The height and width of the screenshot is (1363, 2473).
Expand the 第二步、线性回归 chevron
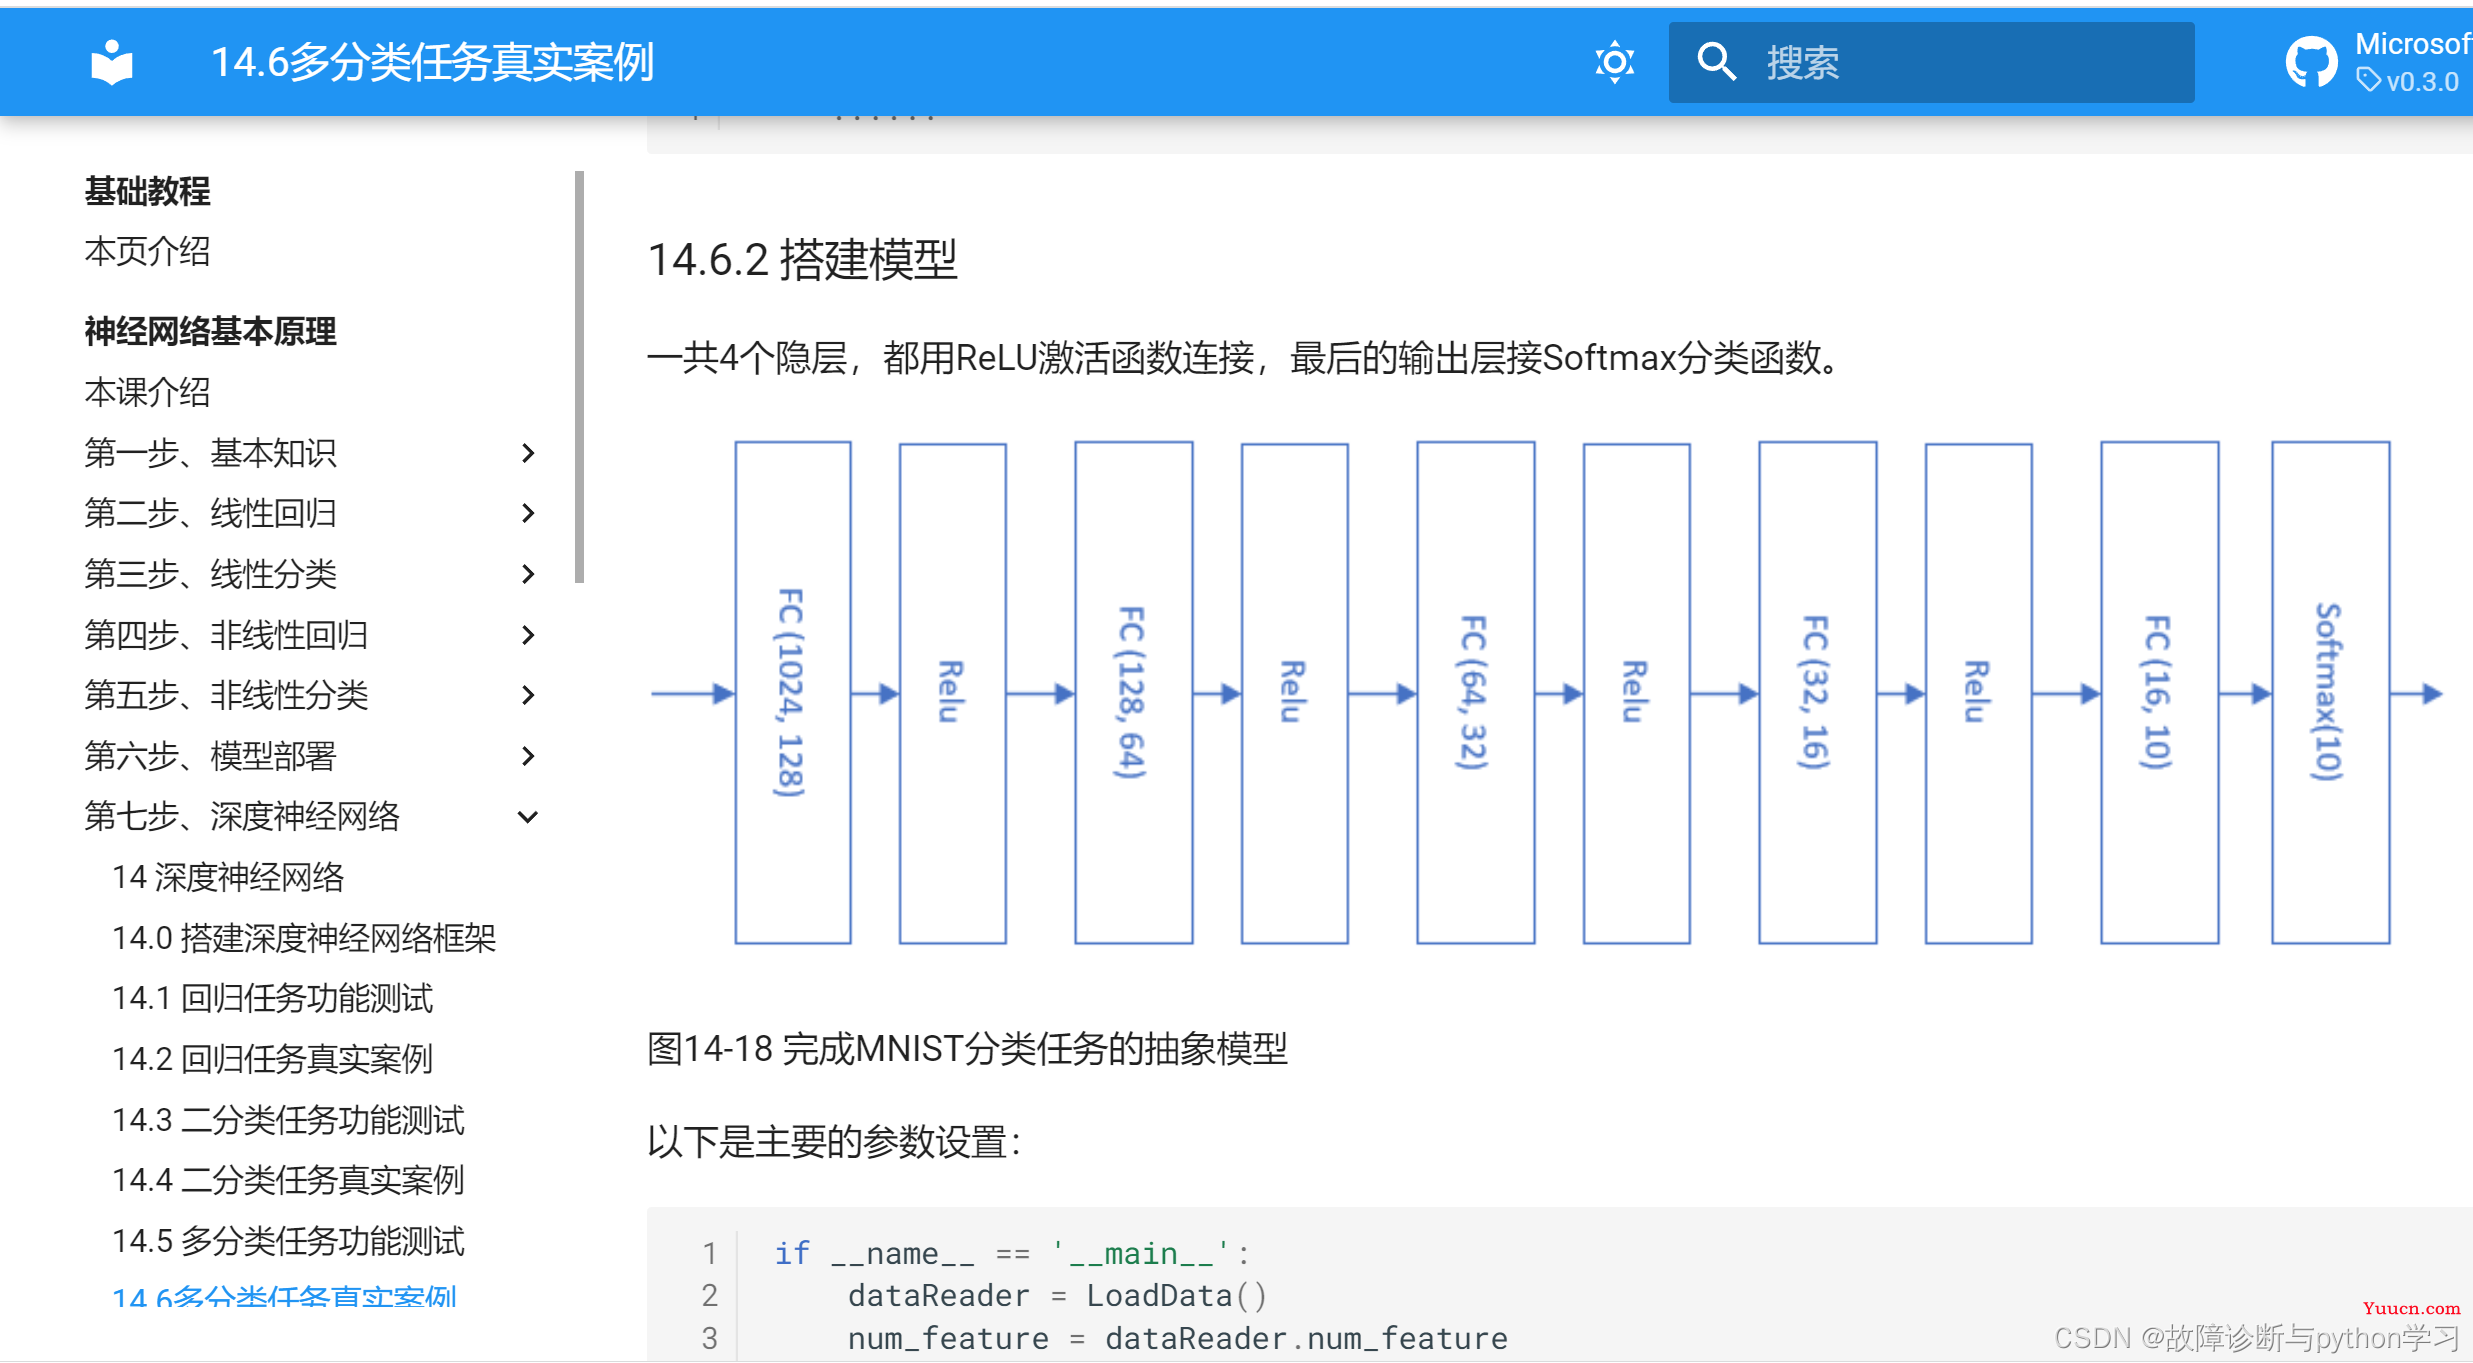pyautogui.click(x=528, y=513)
